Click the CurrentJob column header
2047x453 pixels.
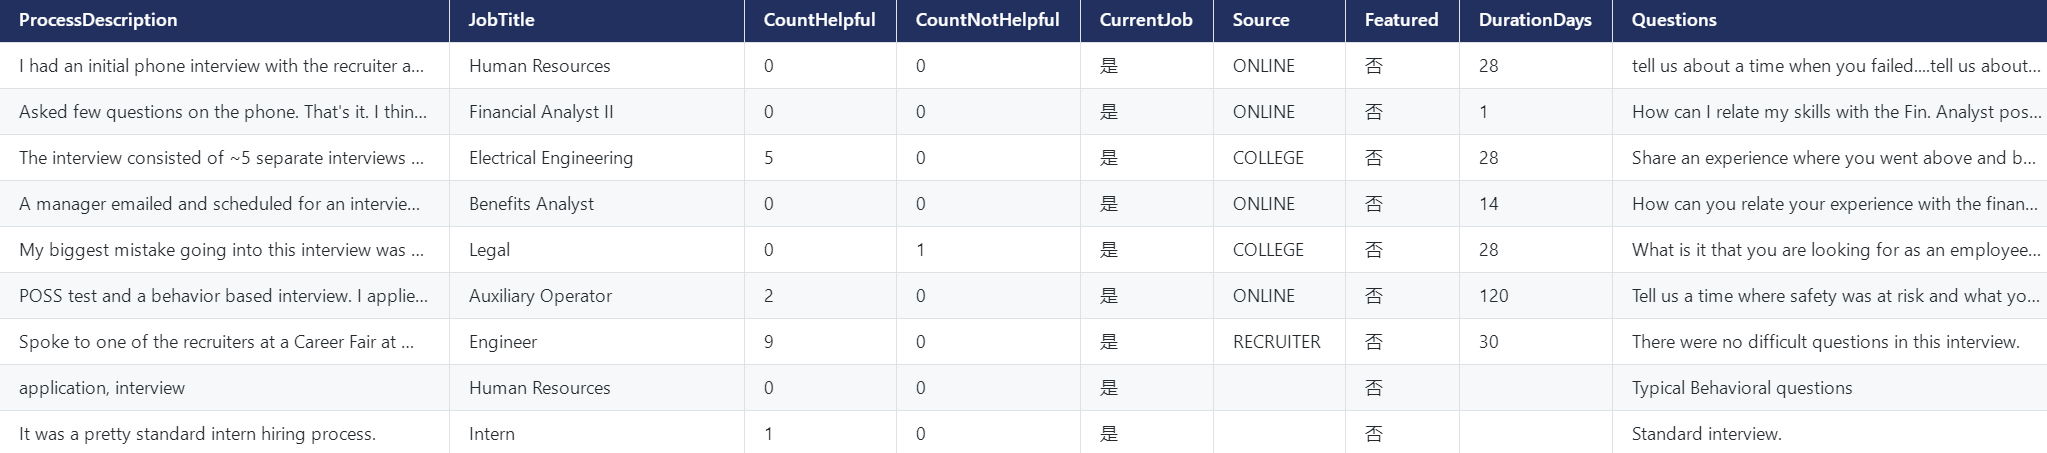[1145, 20]
